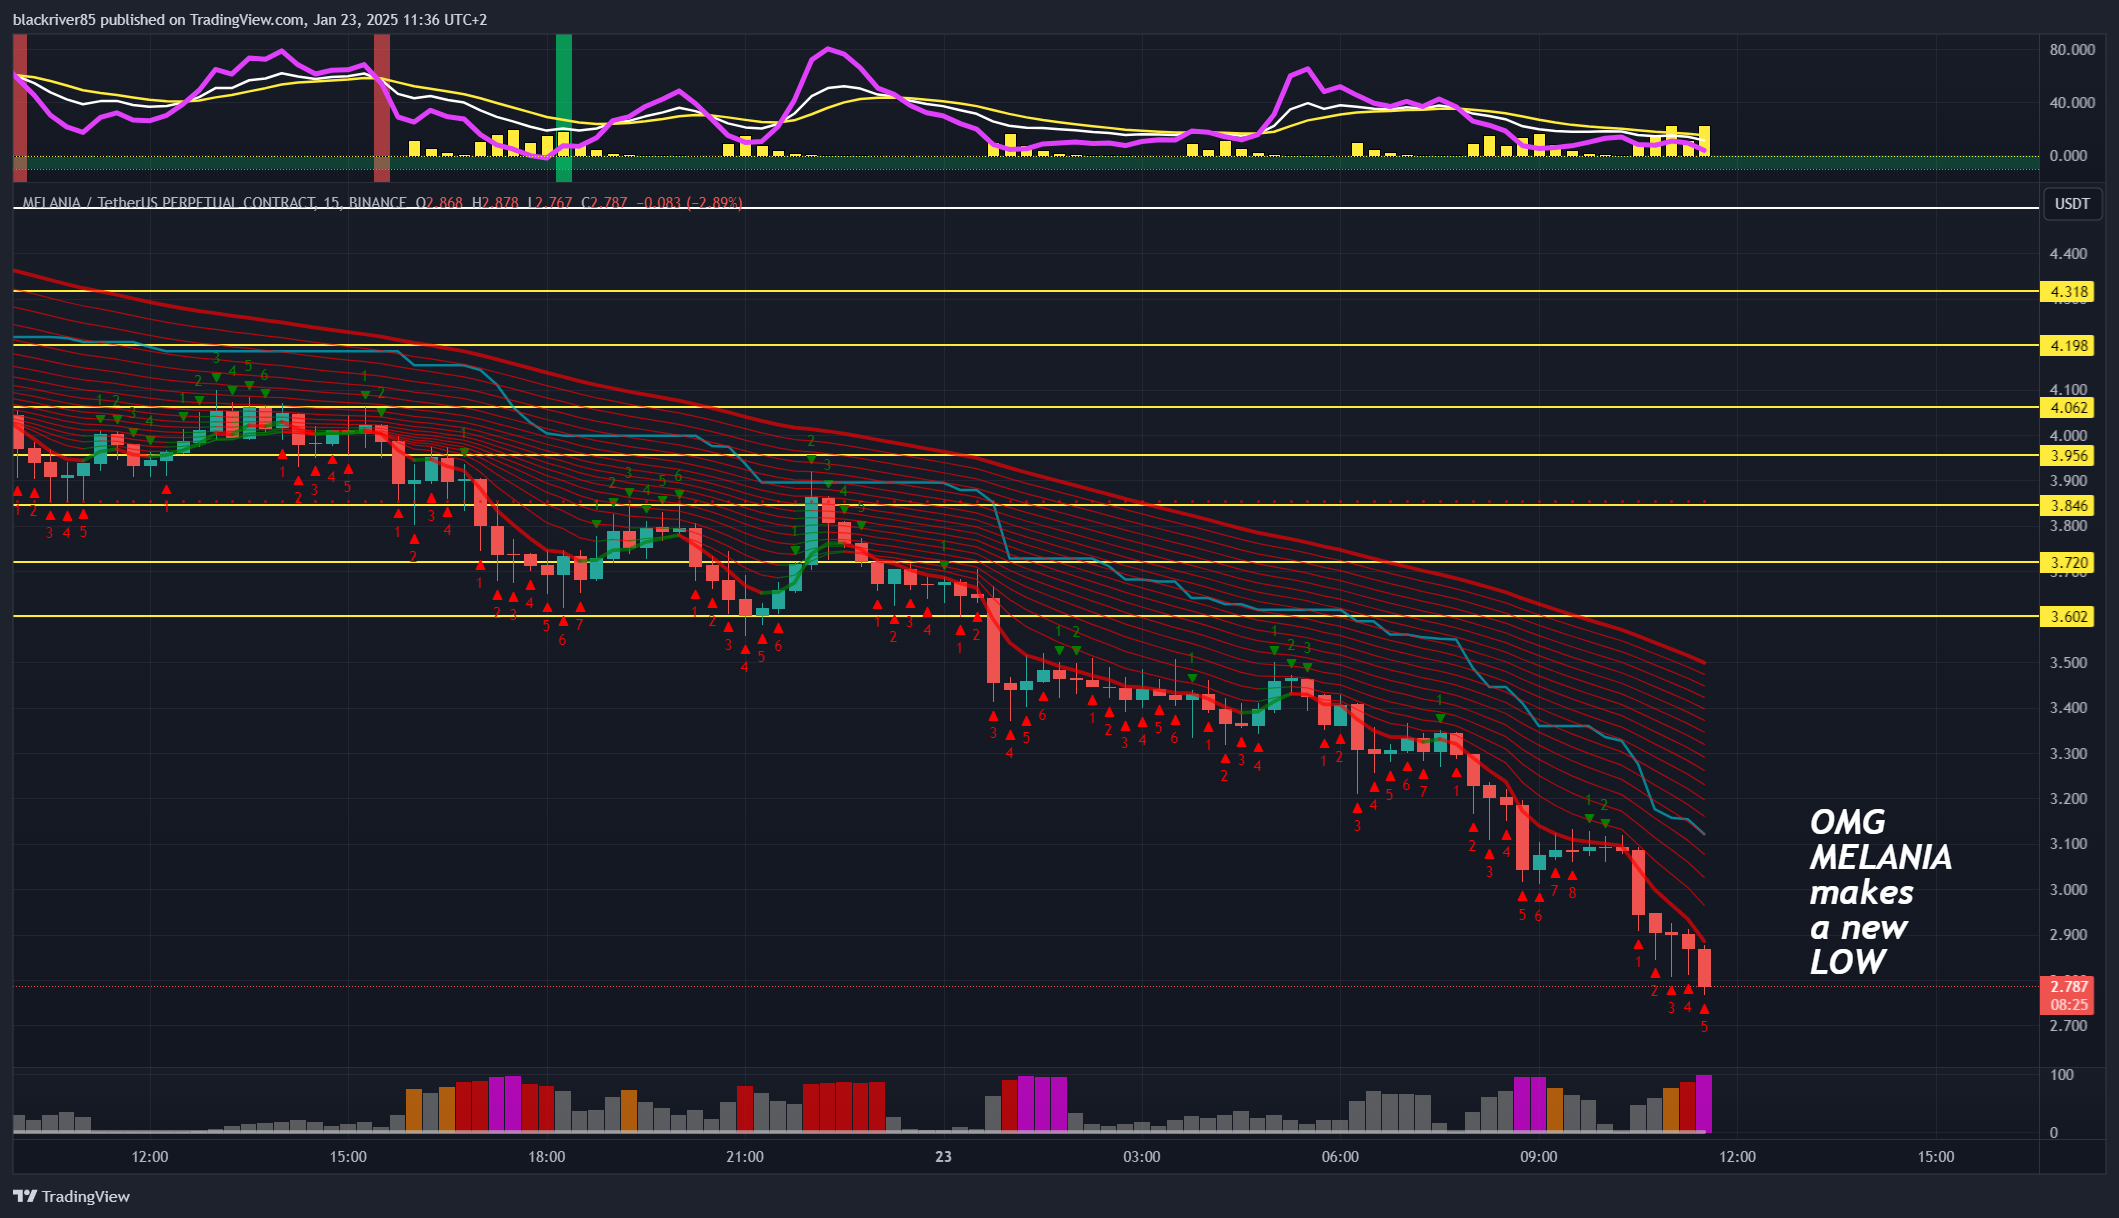Click the 3.100 price axis value
This screenshot has width=2119, height=1218.
click(2068, 844)
